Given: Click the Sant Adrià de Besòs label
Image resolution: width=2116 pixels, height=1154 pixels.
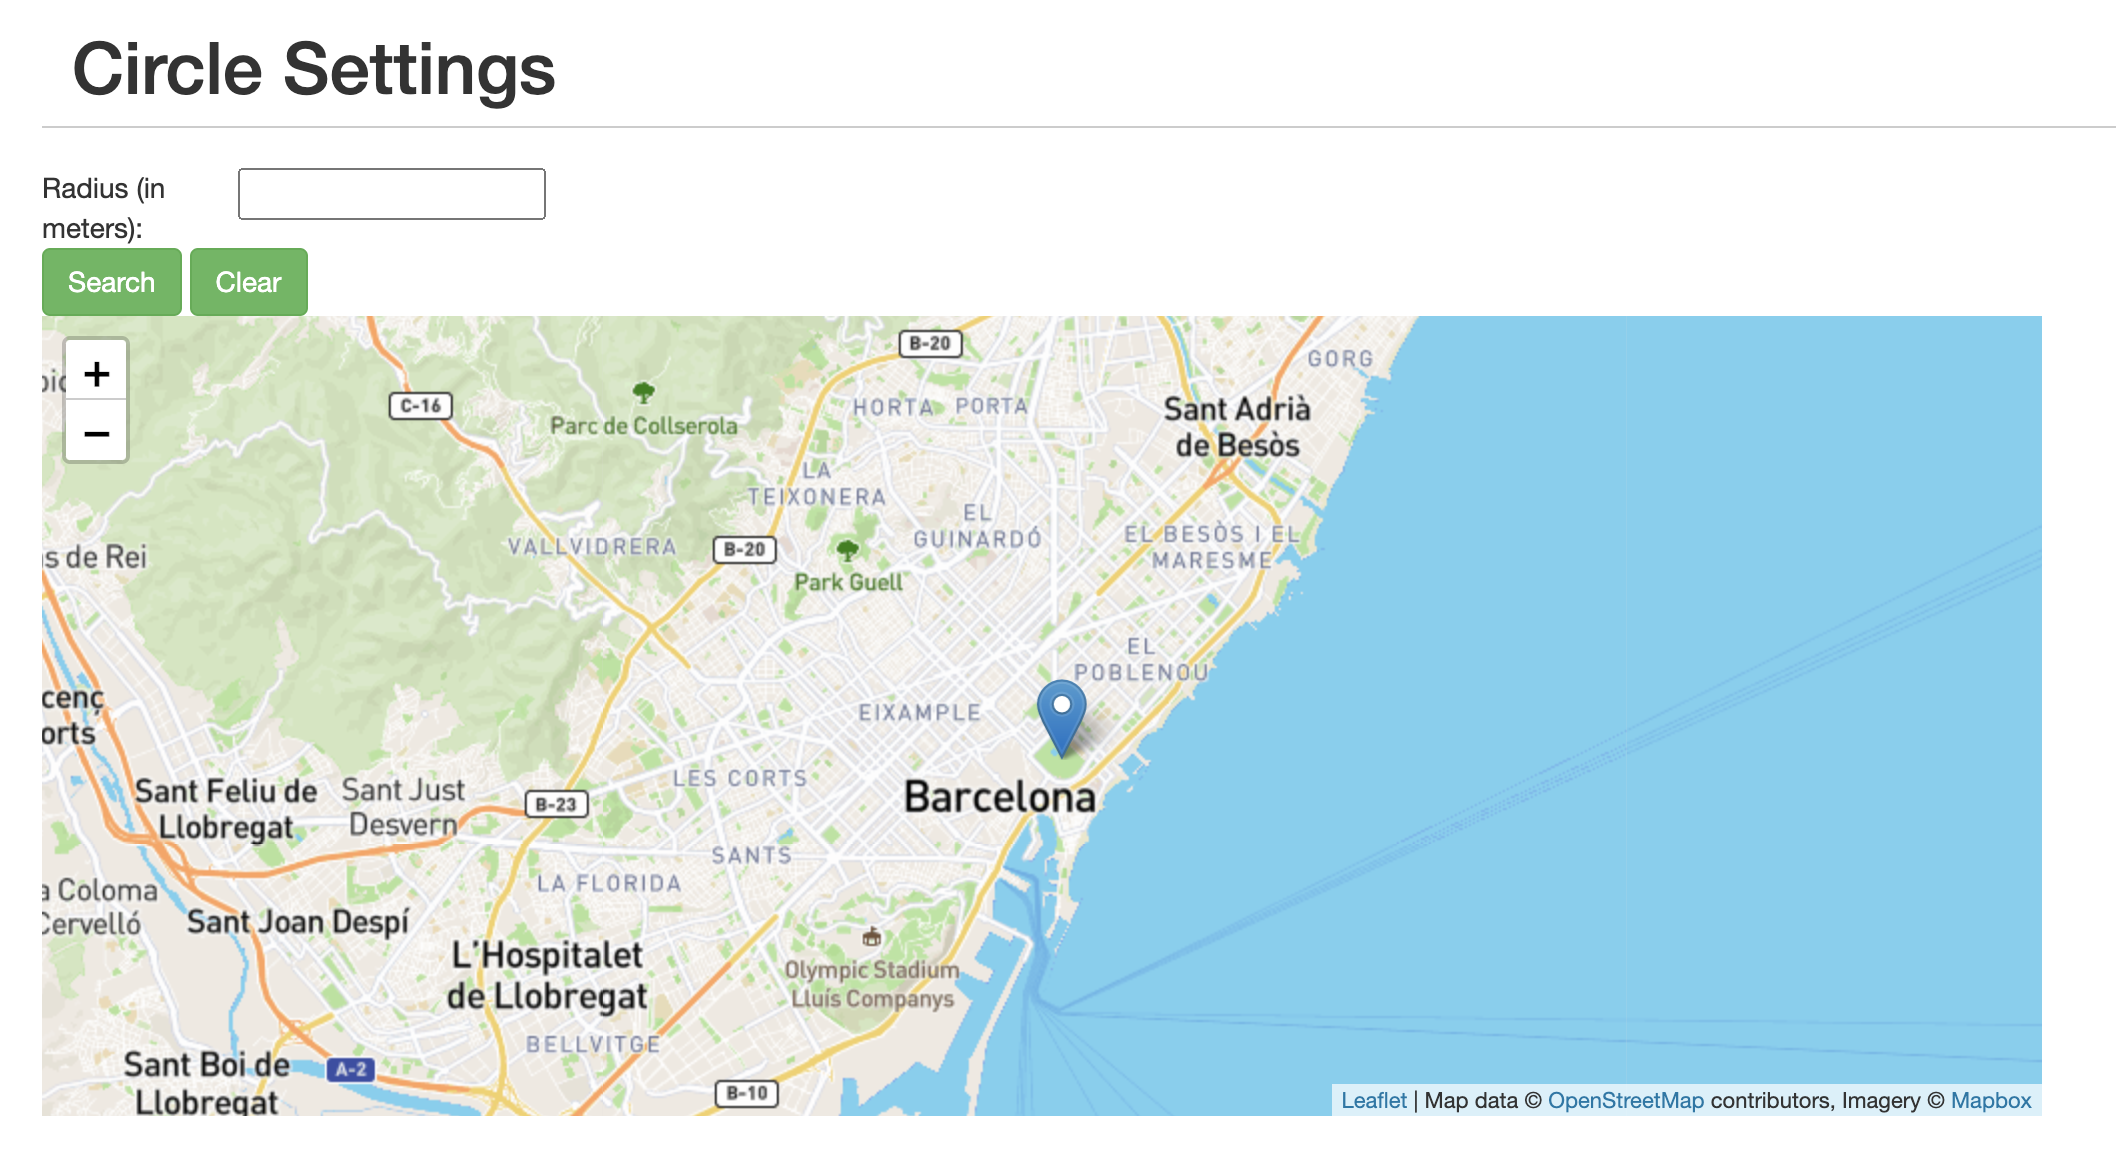Looking at the screenshot, I should tap(1237, 427).
